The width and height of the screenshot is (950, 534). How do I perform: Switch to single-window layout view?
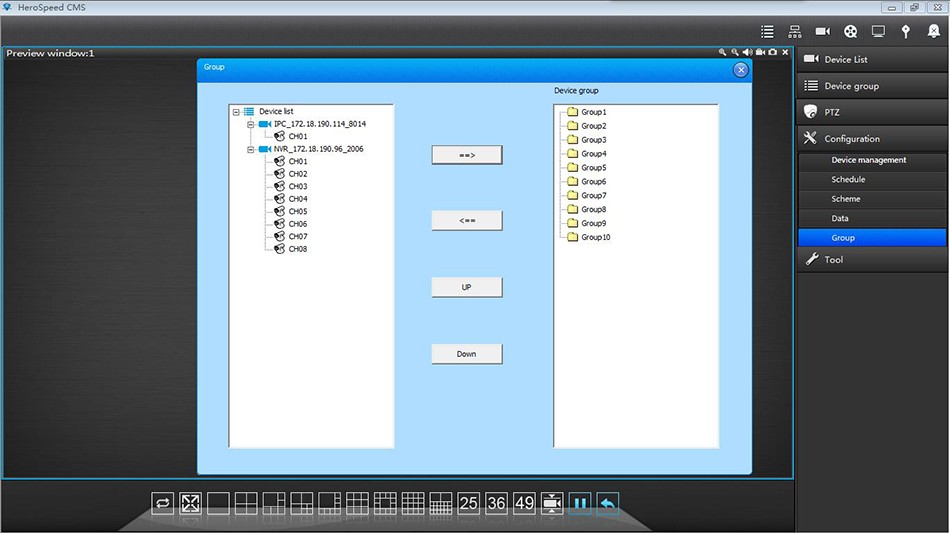(x=218, y=504)
